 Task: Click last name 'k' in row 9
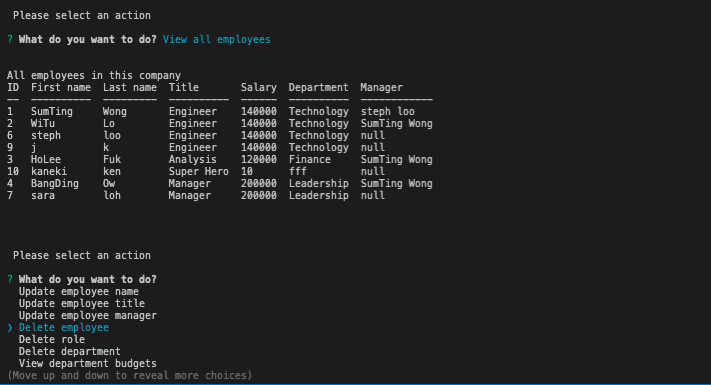(106, 147)
